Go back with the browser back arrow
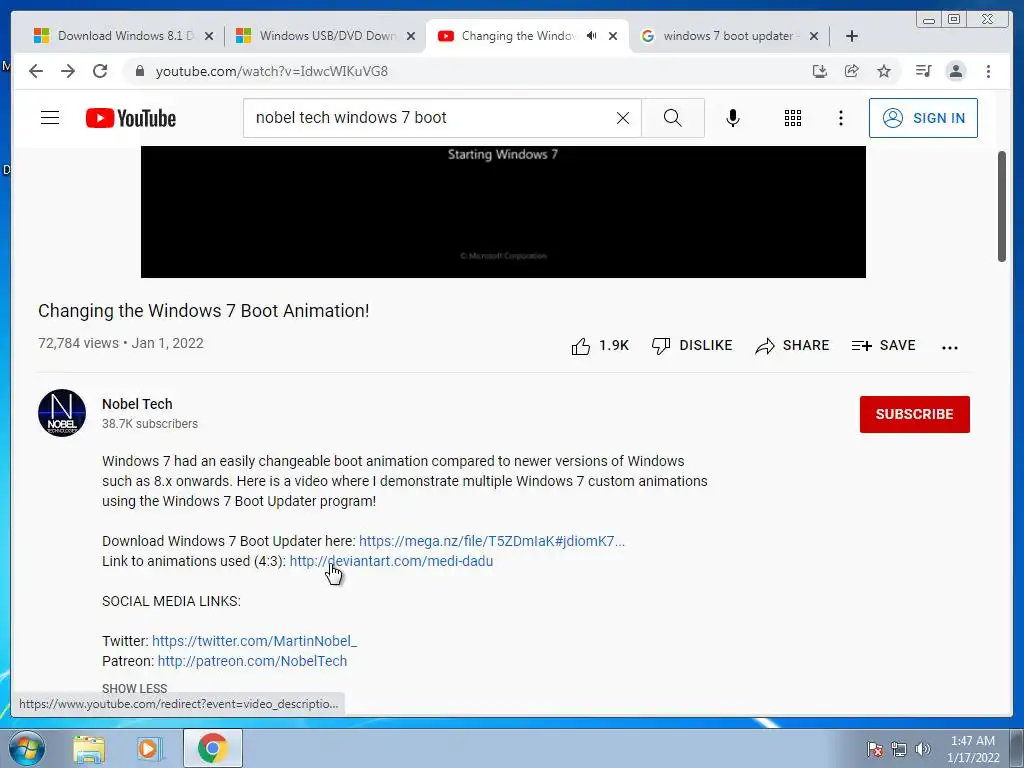The image size is (1024, 768). (36, 71)
